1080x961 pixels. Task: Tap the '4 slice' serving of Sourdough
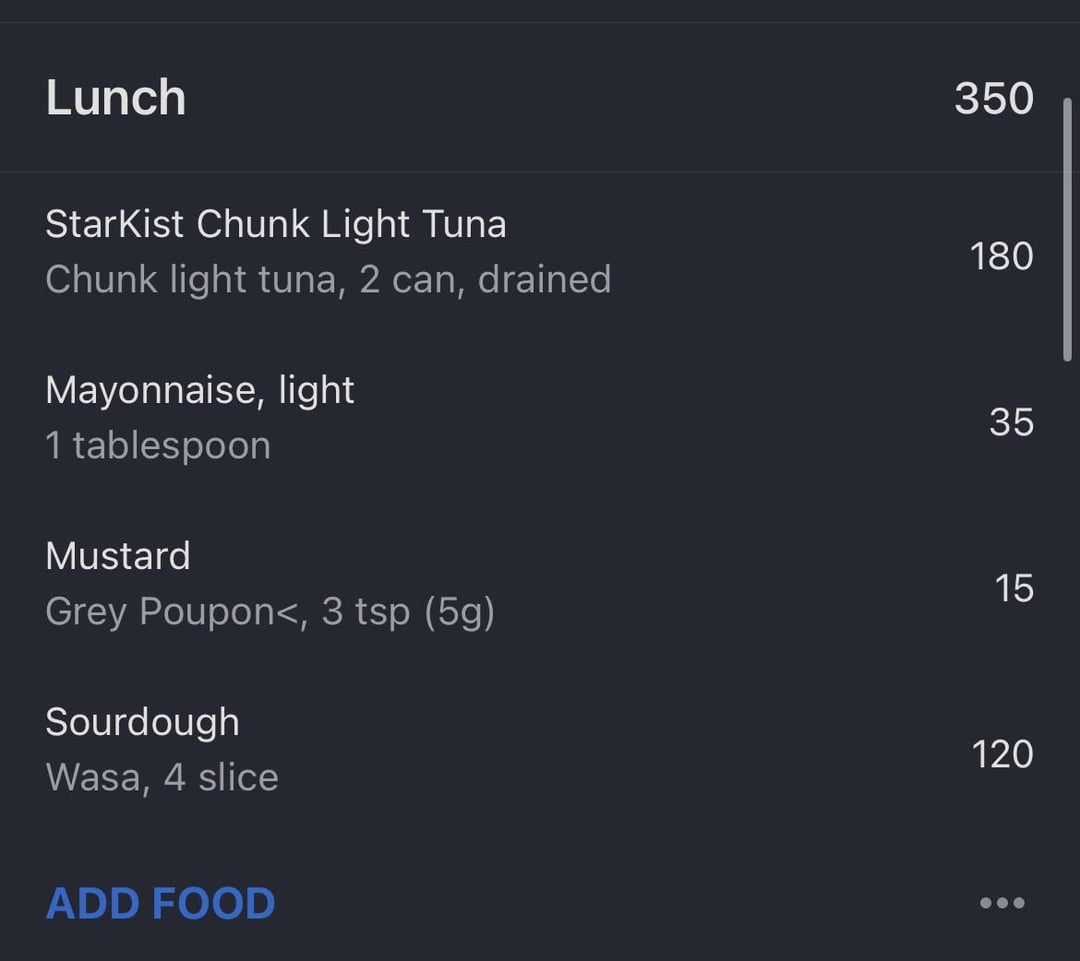(x=221, y=778)
